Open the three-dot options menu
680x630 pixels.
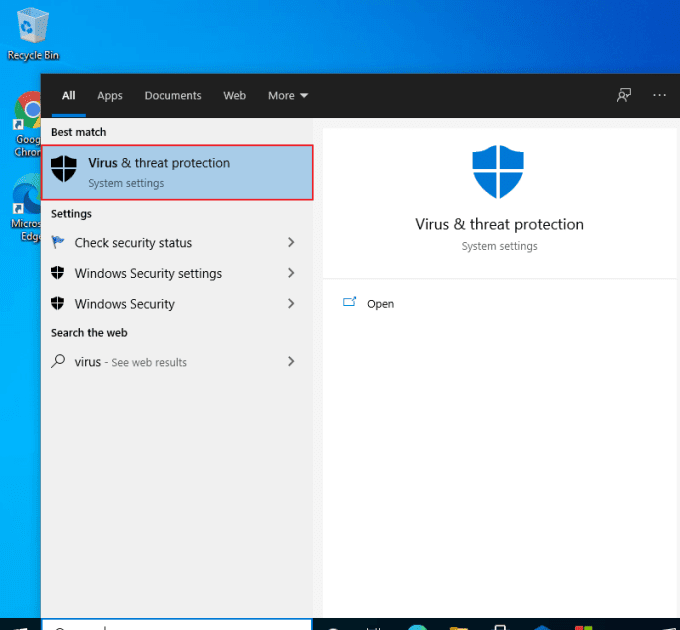(659, 95)
